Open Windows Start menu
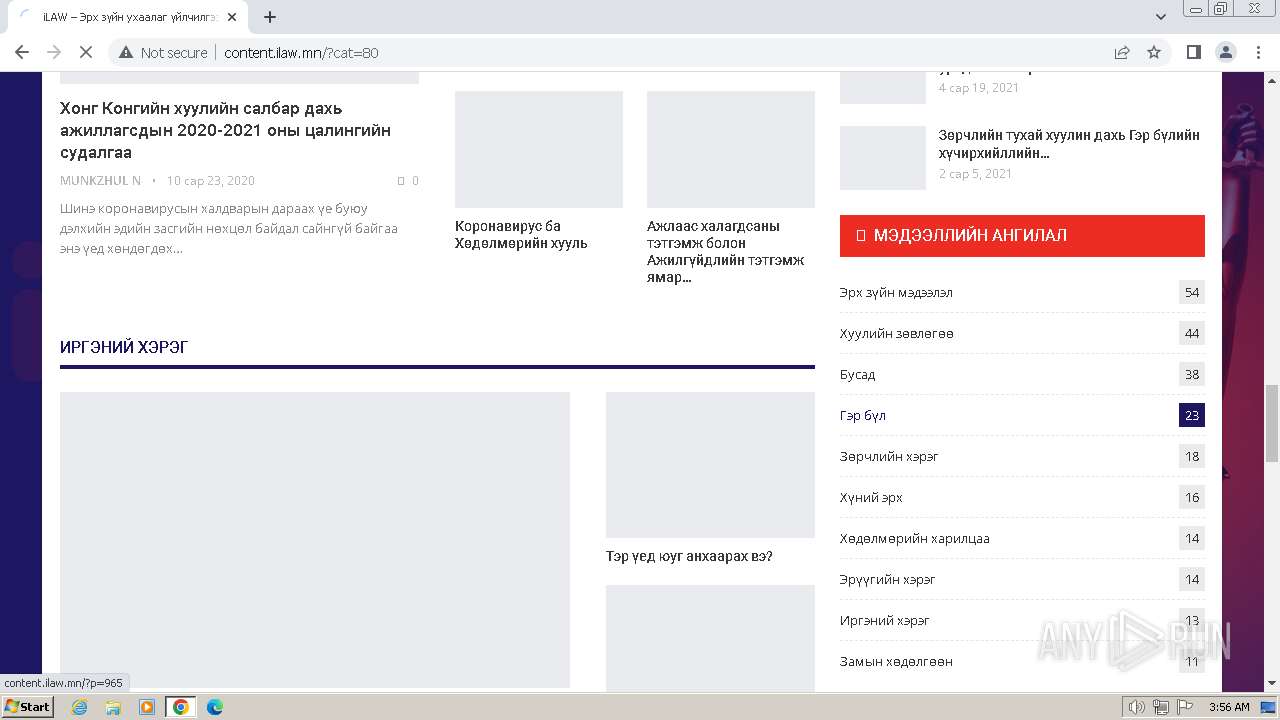1280x720 pixels. coord(28,707)
